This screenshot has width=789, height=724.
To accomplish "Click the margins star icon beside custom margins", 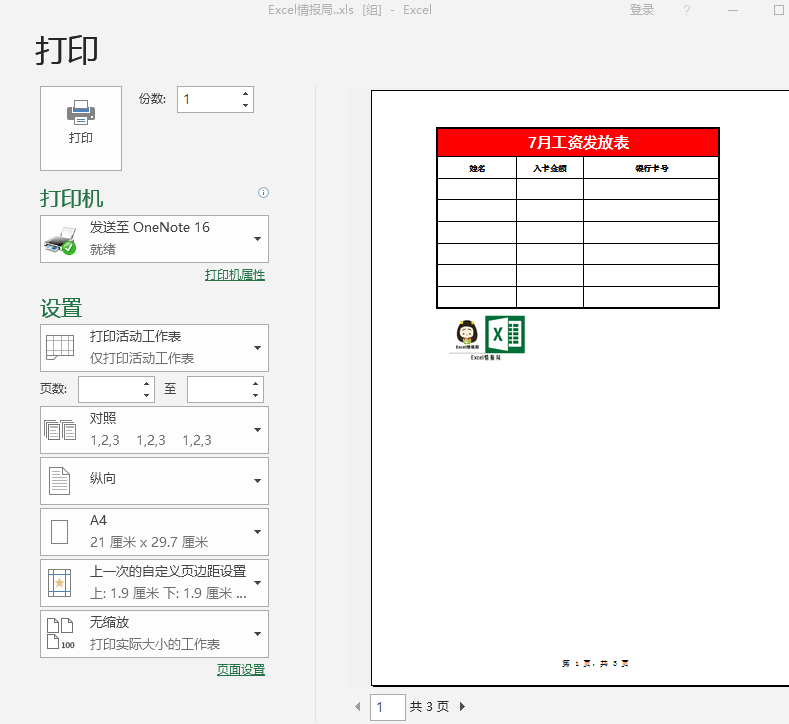I will (59, 583).
